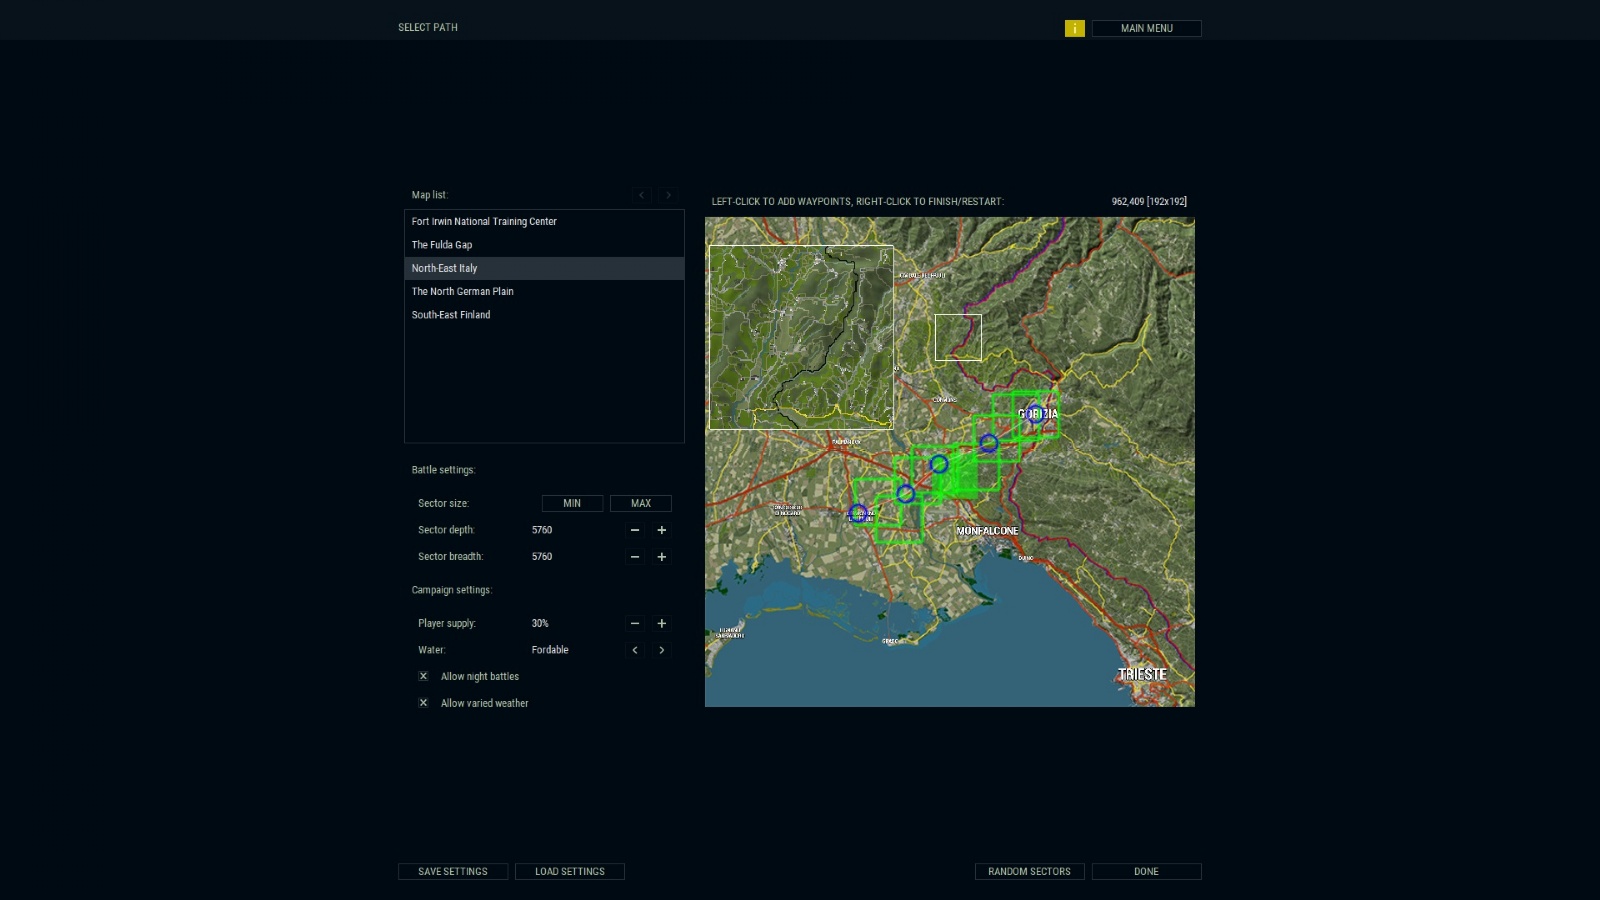Open the Main Menu
Screen dimensions: 1600x900
(1146, 29)
